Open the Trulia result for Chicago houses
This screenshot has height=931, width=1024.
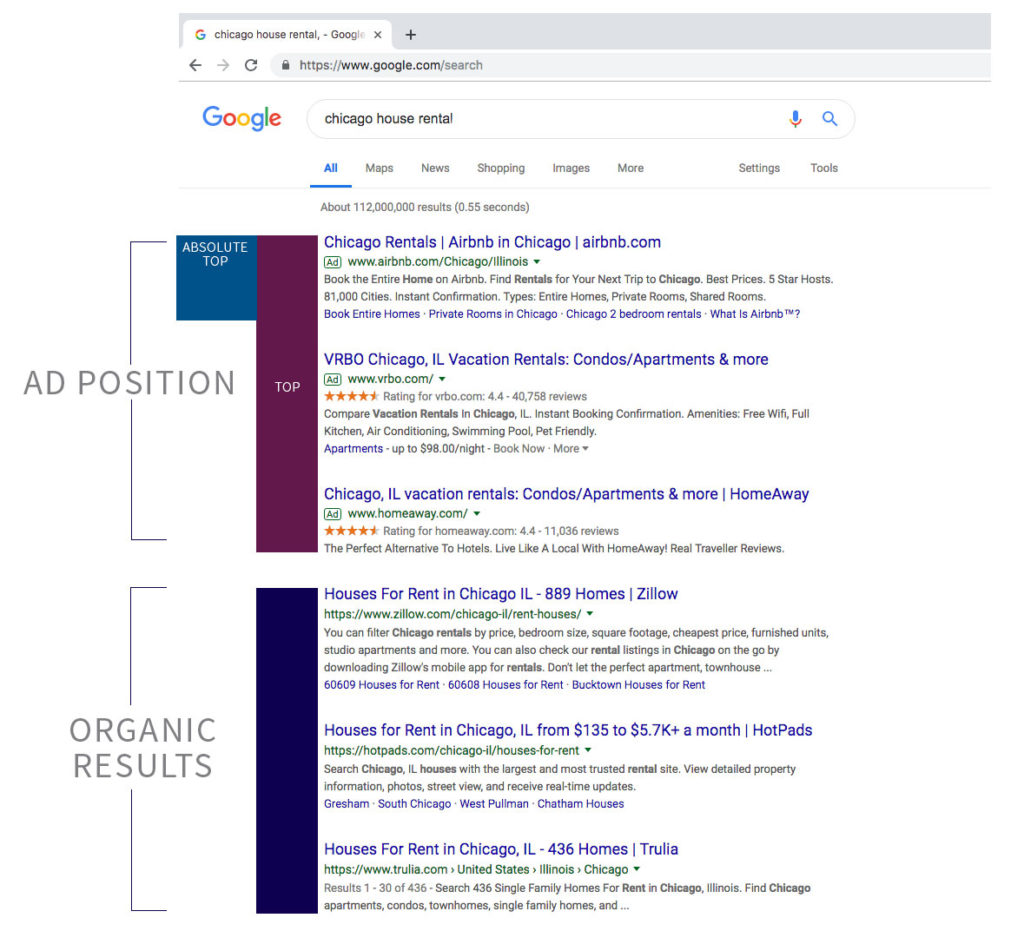pos(501,848)
